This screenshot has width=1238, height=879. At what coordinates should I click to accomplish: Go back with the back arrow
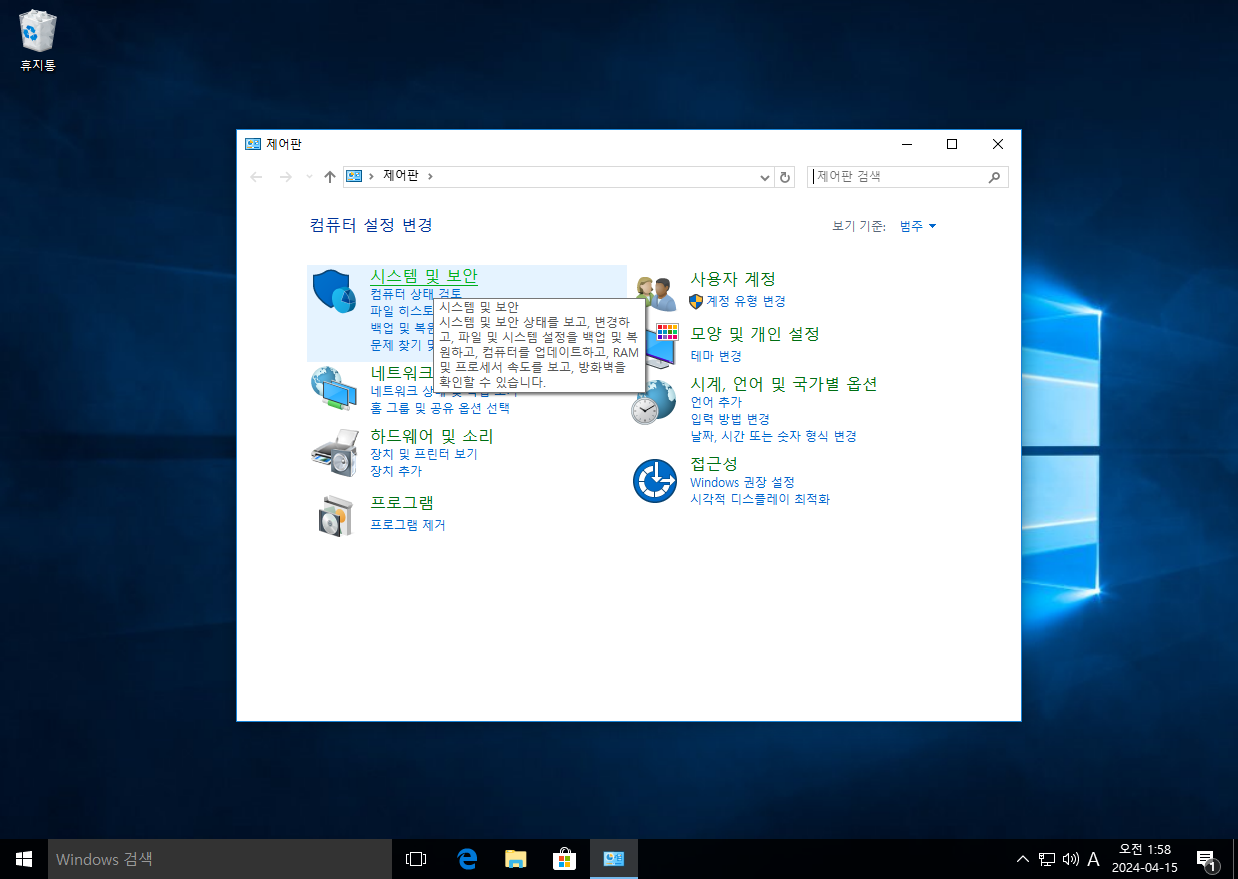(257, 177)
